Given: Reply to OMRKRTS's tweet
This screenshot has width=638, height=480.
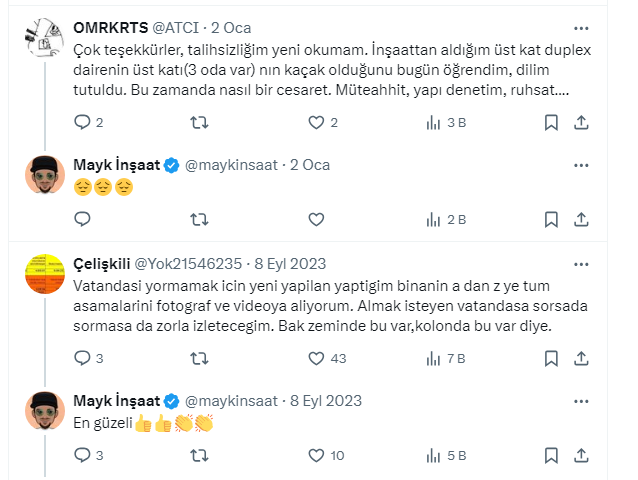Looking at the screenshot, I should (x=83, y=122).
